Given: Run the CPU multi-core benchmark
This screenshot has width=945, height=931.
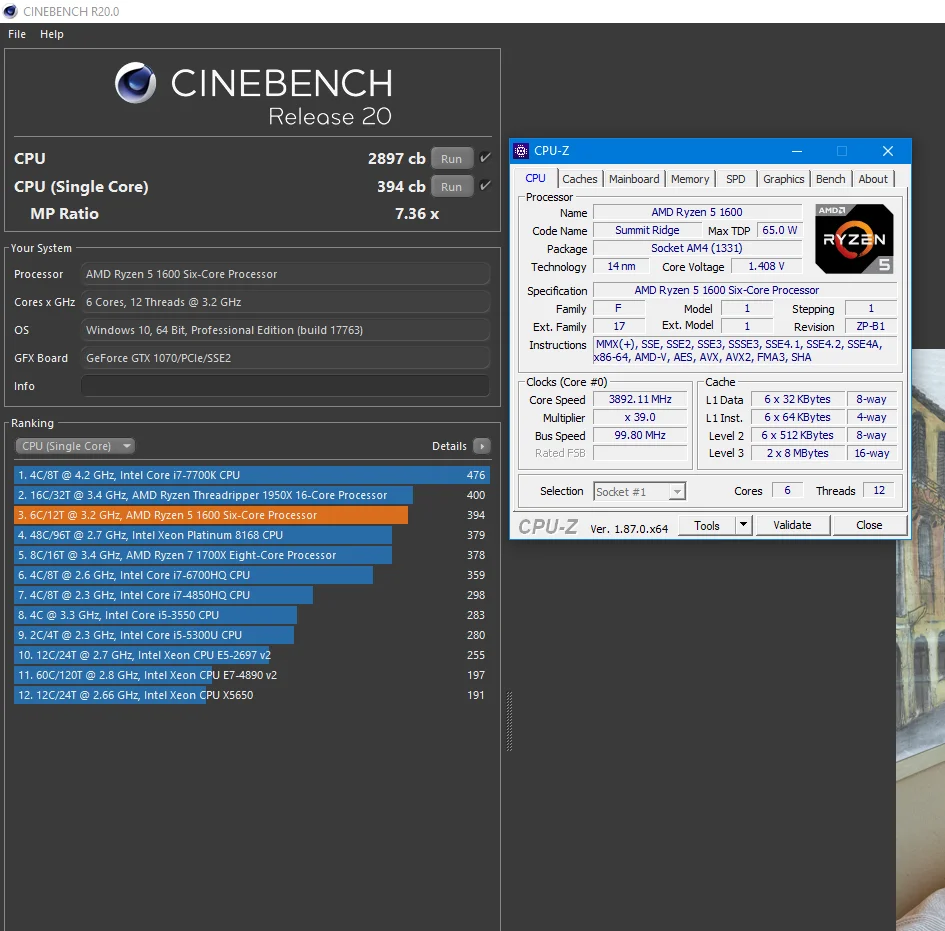Looking at the screenshot, I should [x=451, y=159].
